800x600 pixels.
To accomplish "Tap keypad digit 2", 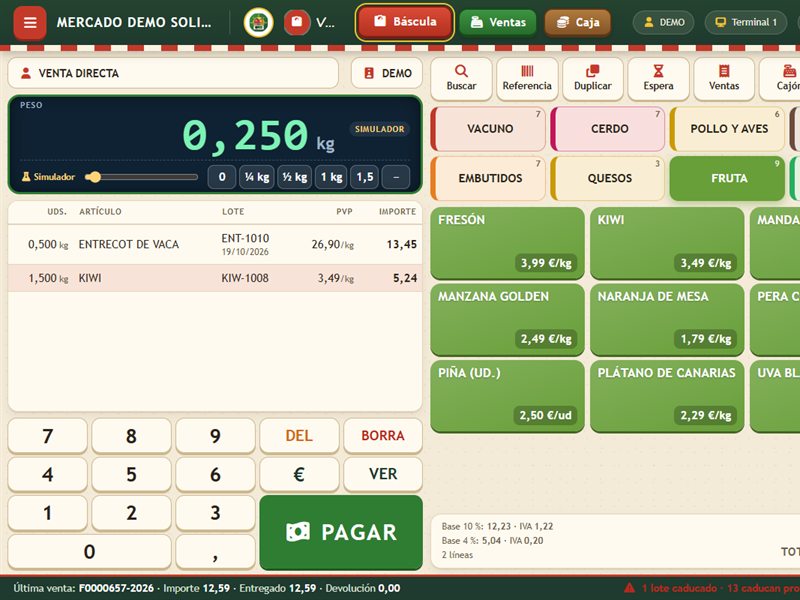I will pos(131,513).
